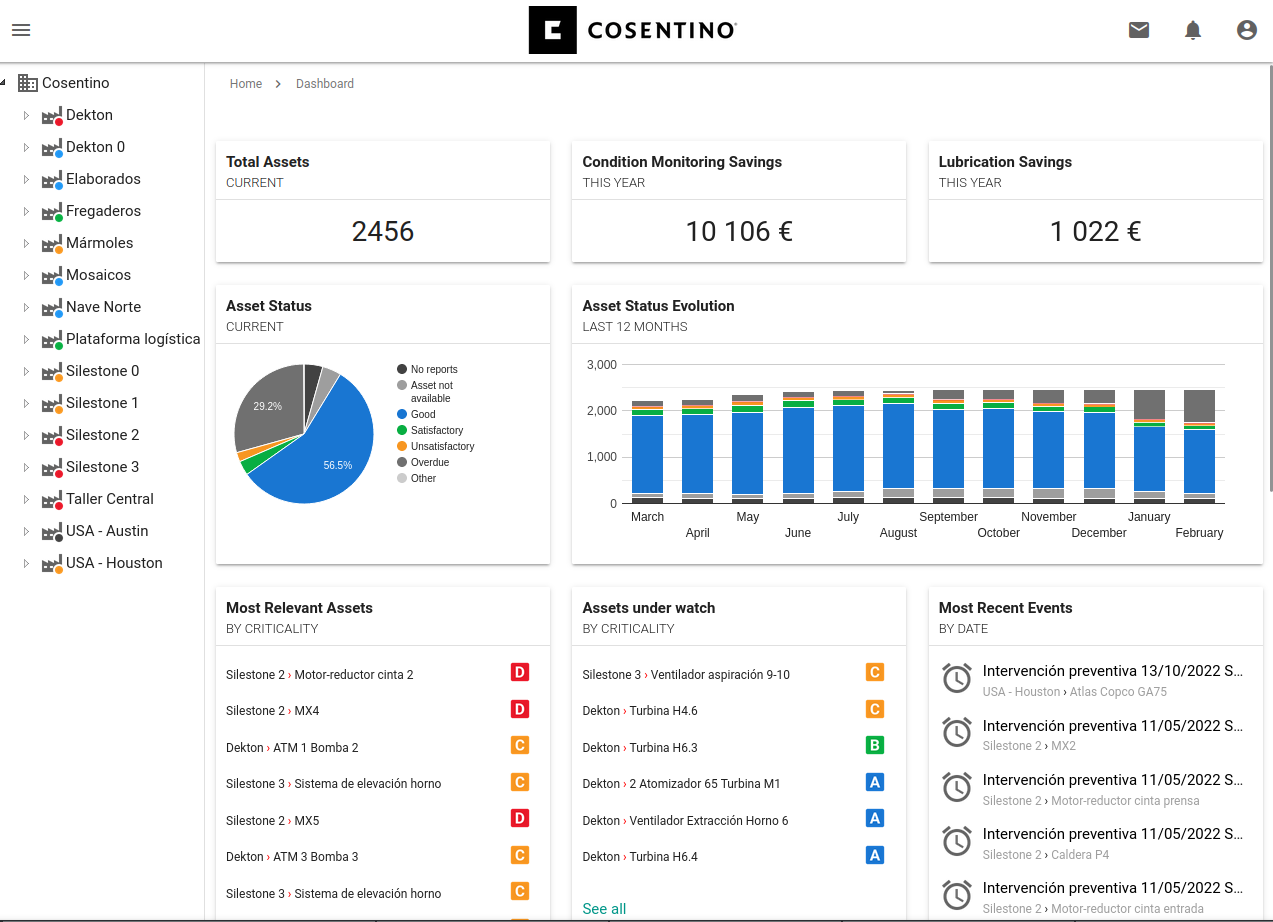Viewport: 1273px width, 922px height.
Task: Click the Unsatisfactory legend color dot
Action: tap(402, 446)
